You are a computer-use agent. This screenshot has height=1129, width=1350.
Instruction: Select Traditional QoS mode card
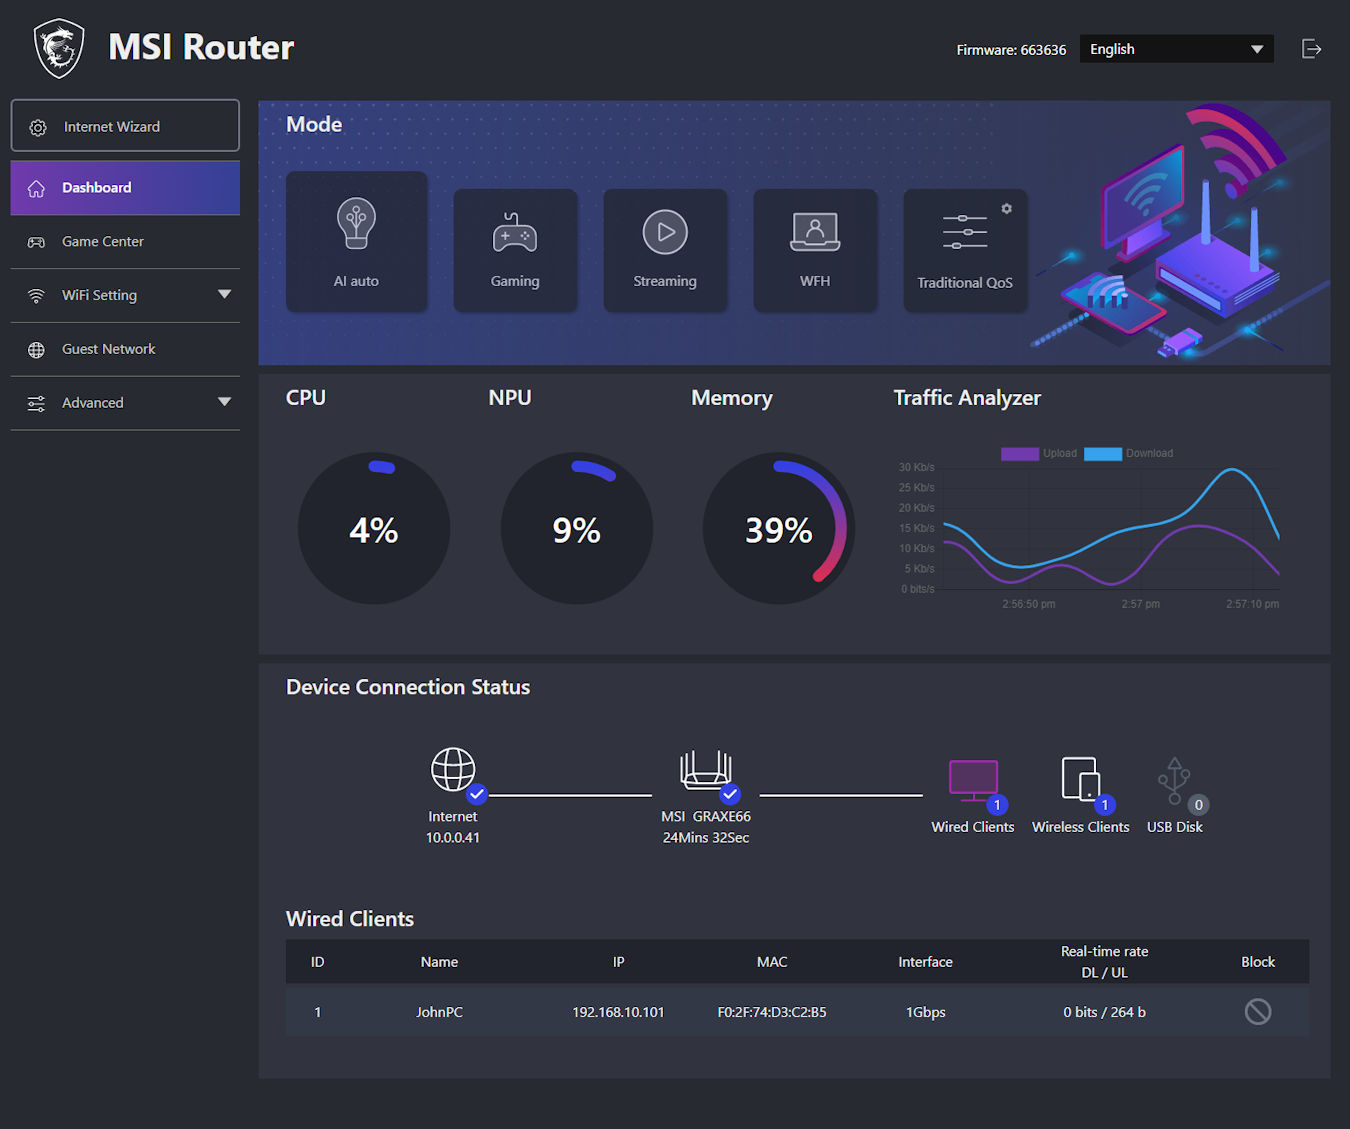tap(965, 250)
